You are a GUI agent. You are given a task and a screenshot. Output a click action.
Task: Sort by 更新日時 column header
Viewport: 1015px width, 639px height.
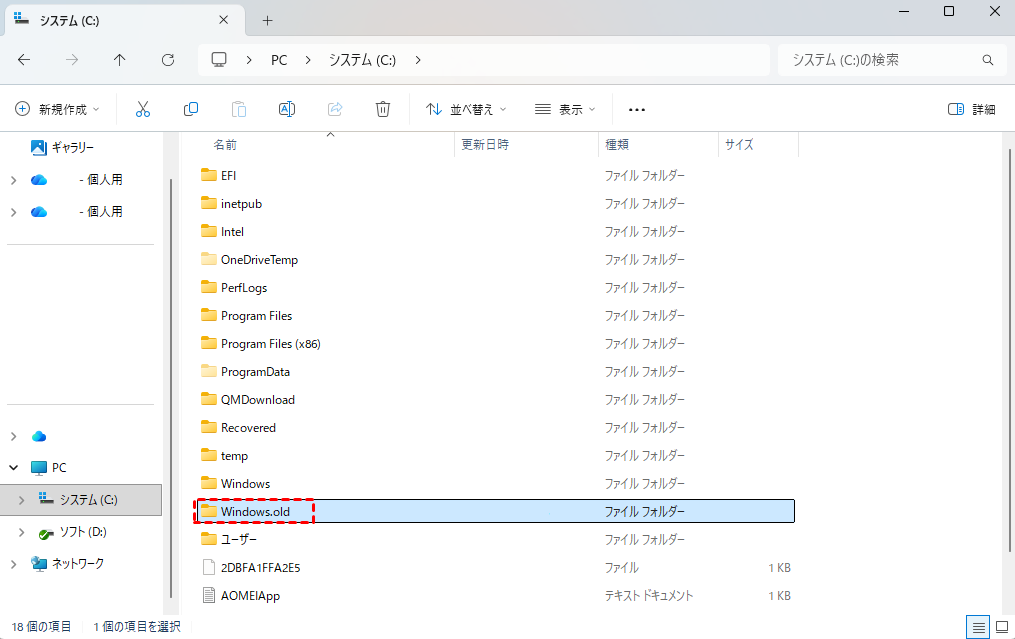point(486,144)
